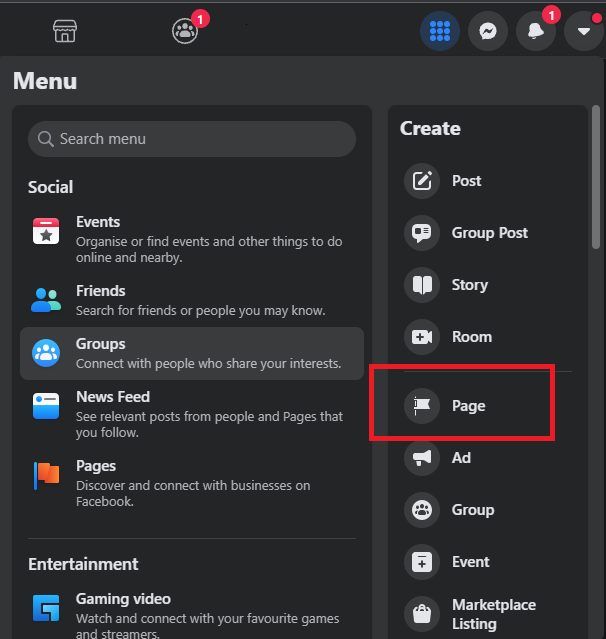Screen dimensions: 606x639
Task: Choose Group in the Create list
Action: (487, 510)
